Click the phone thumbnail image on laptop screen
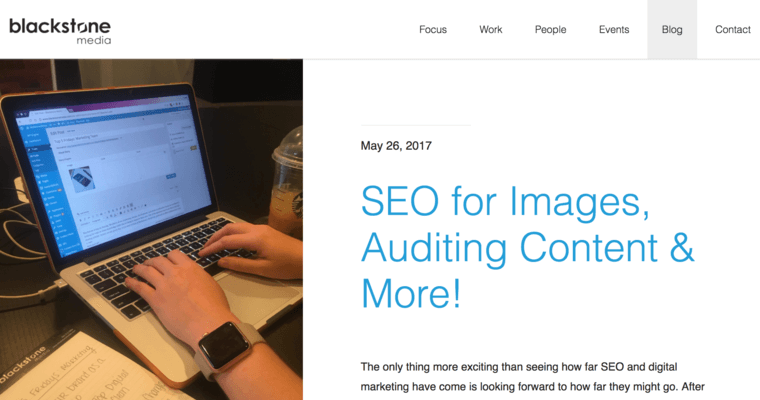760x400 pixels. click(x=81, y=178)
